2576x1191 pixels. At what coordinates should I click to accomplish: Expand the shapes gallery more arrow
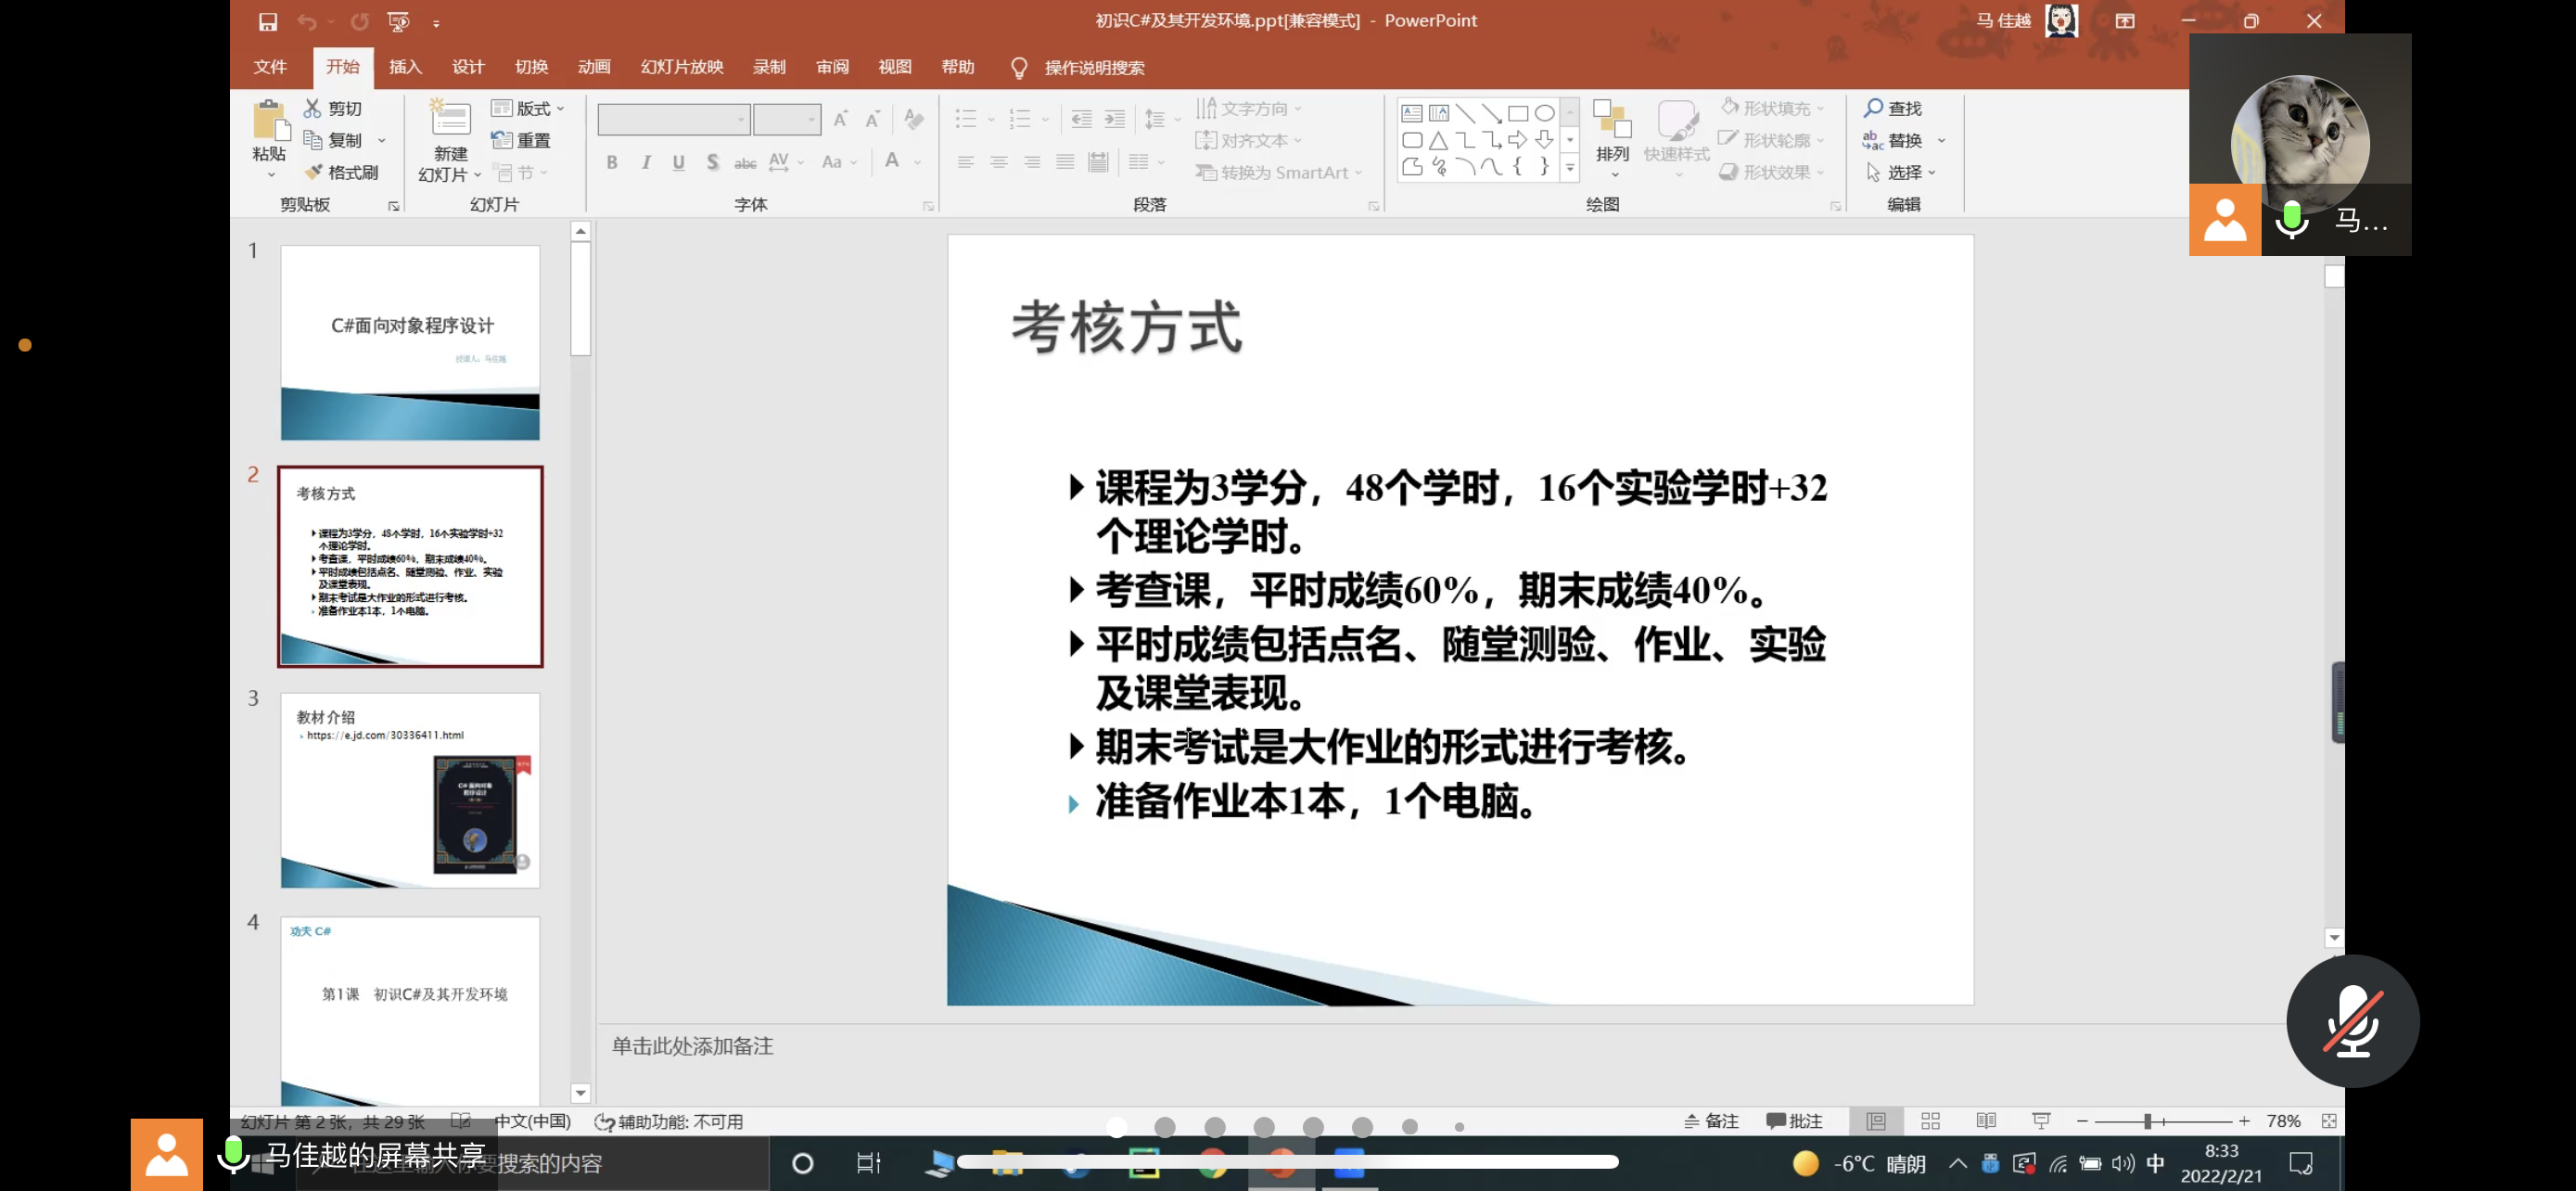(1570, 169)
